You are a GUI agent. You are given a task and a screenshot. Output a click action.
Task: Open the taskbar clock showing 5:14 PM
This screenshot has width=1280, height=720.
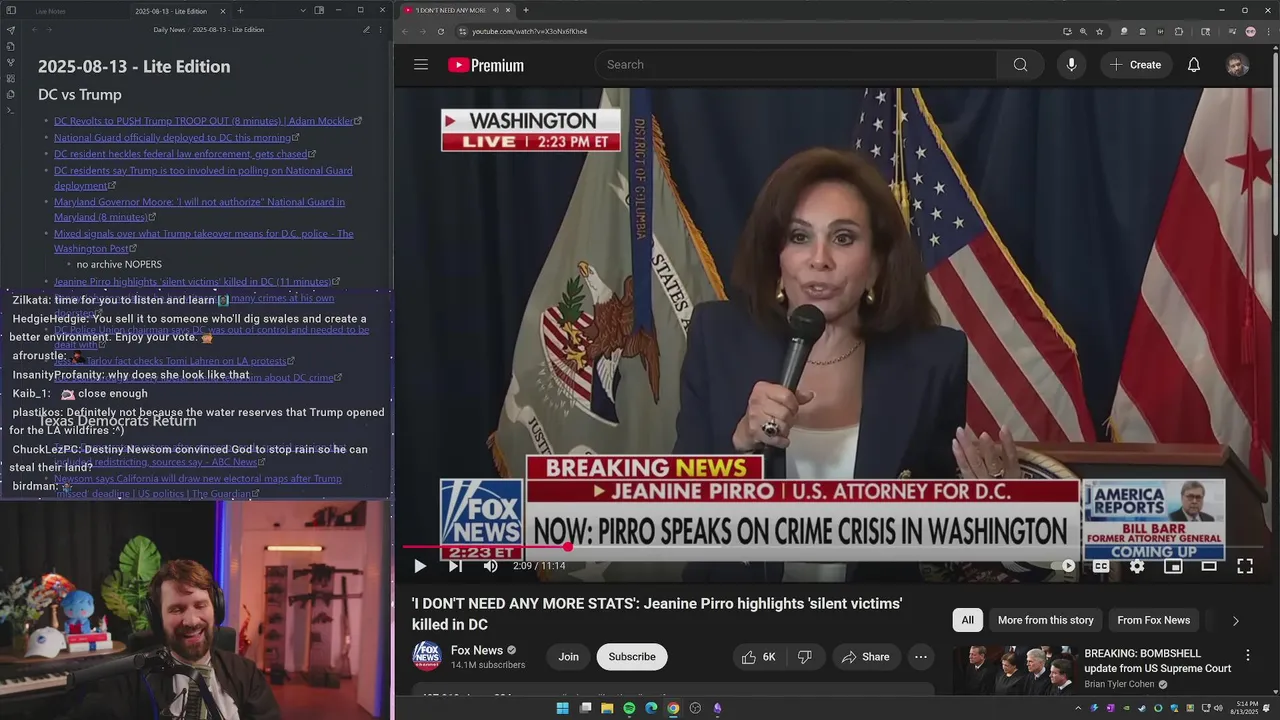[x=1245, y=708]
